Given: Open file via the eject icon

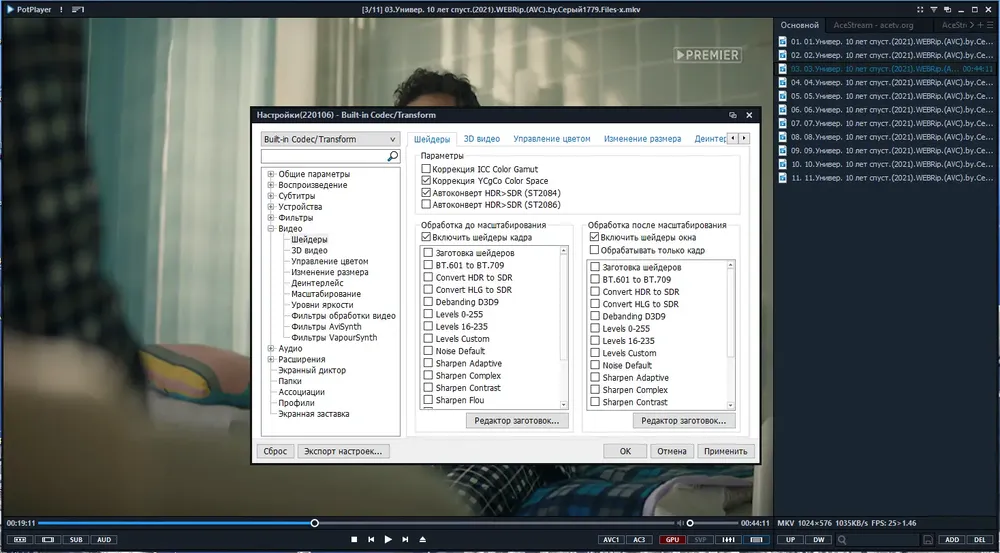Looking at the screenshot, I should coord(422,540).
